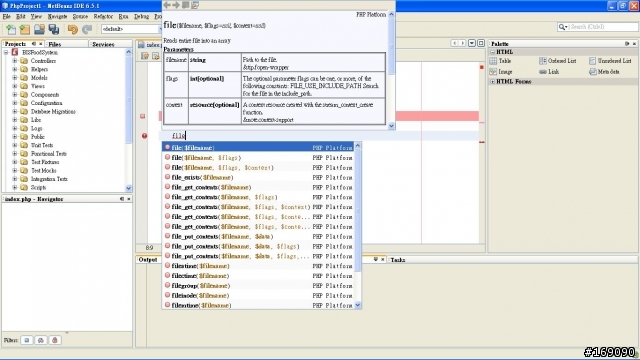Choose file_put_contents($filename, $data) suggestion

click(x=258, y=237)
